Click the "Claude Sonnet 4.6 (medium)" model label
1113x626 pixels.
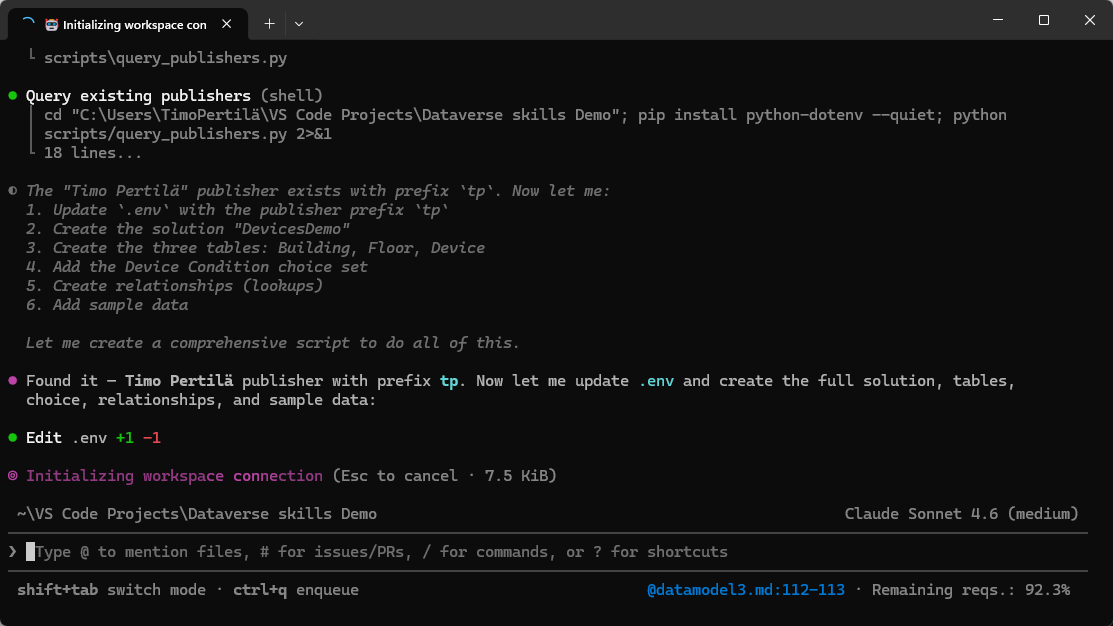pos(961,514)
